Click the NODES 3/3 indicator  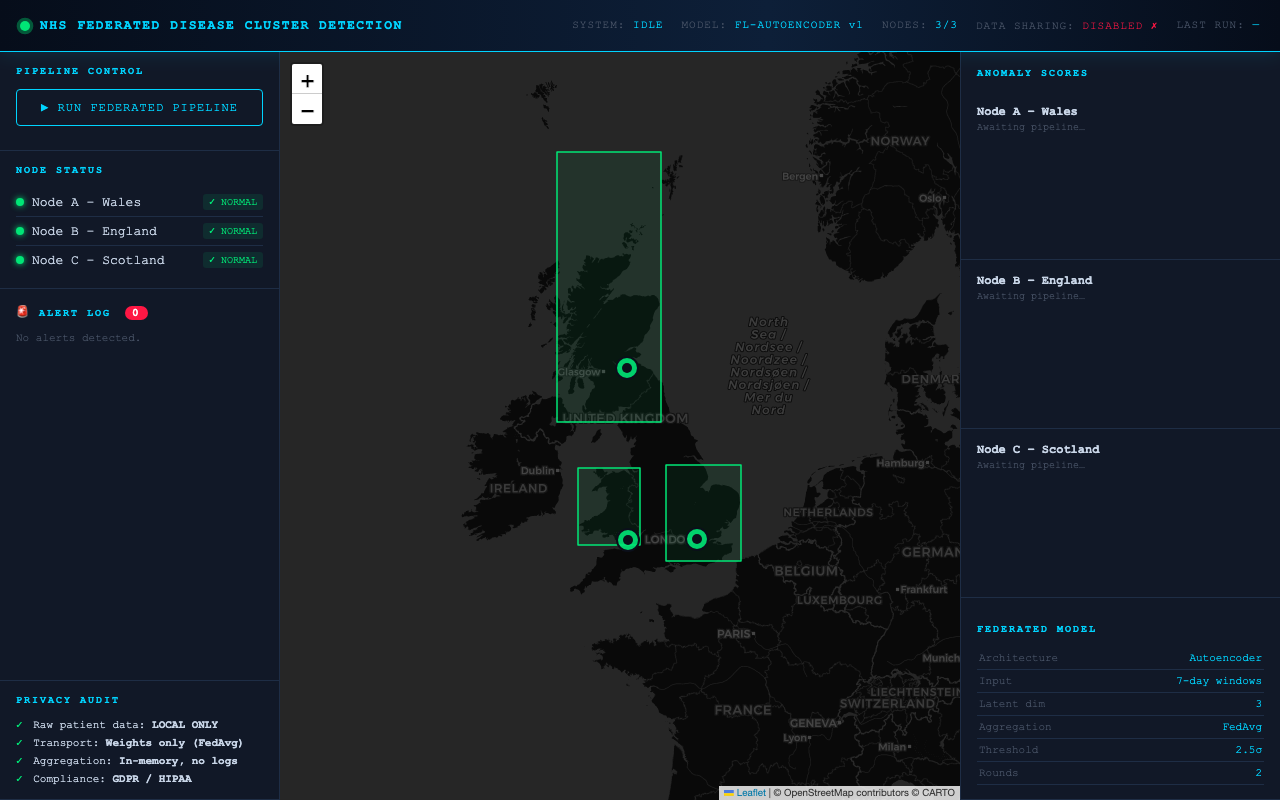tap(919, 25)
